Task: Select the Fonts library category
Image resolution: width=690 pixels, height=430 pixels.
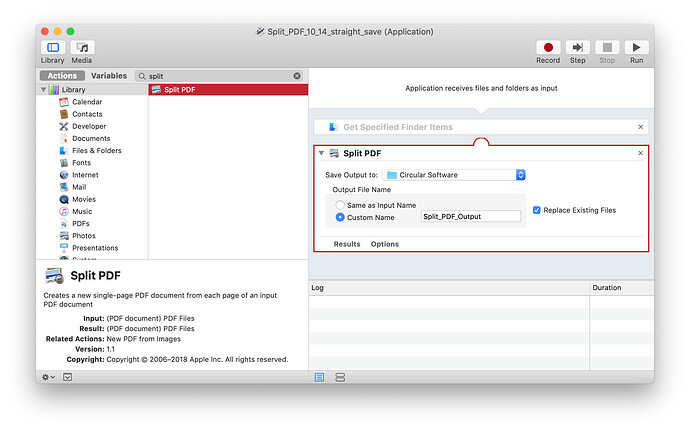Action: coord(81,163)
